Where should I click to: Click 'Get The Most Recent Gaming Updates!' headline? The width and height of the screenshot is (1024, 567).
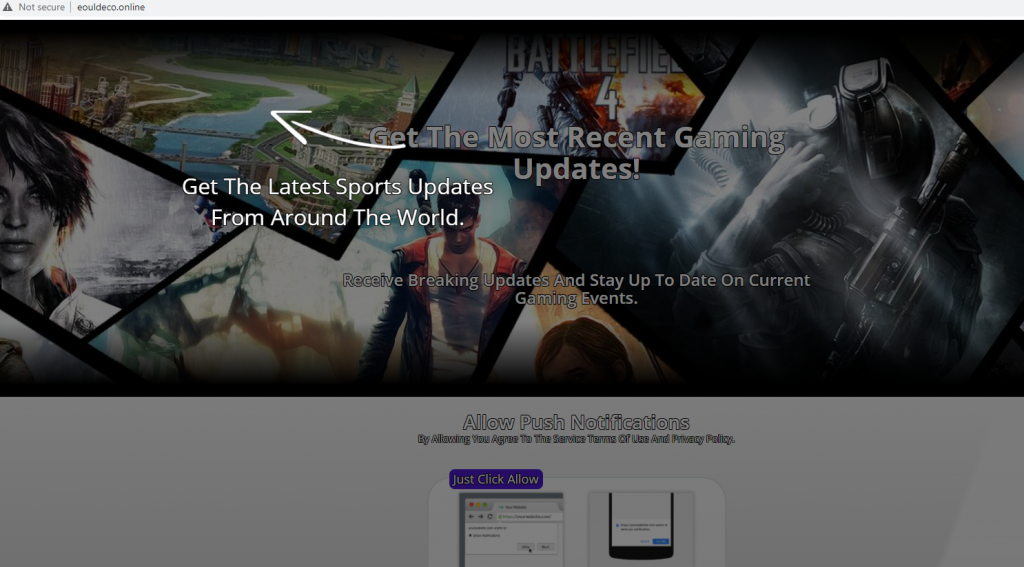point(577,153)
